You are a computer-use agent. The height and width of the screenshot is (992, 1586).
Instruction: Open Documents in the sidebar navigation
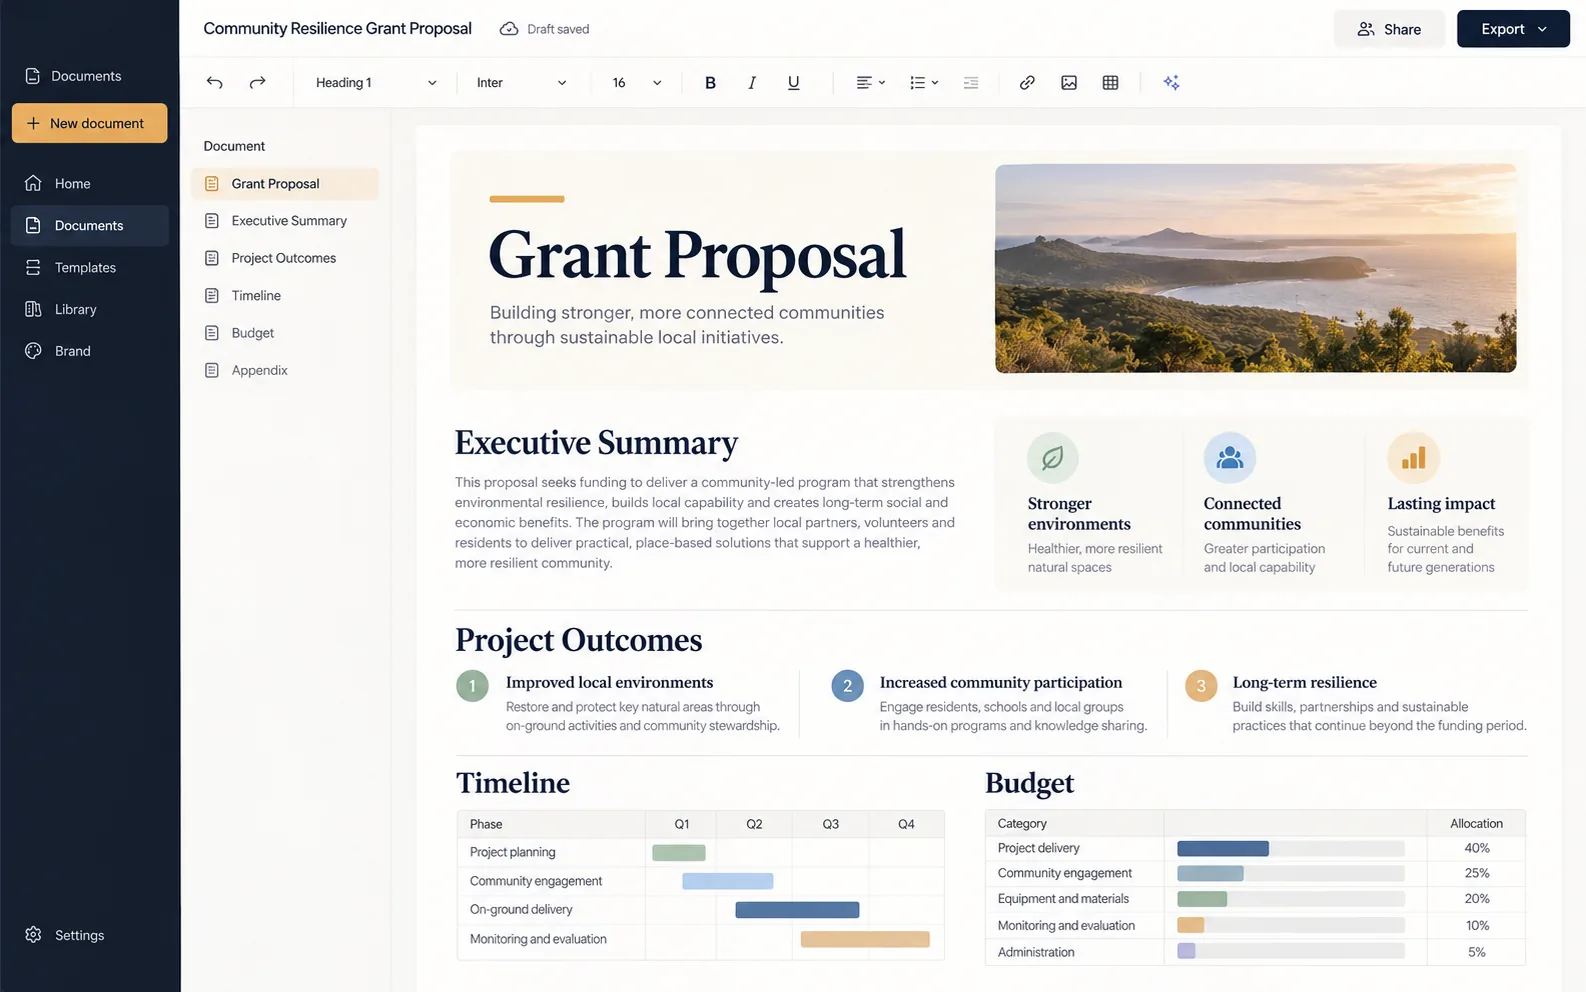89,226
